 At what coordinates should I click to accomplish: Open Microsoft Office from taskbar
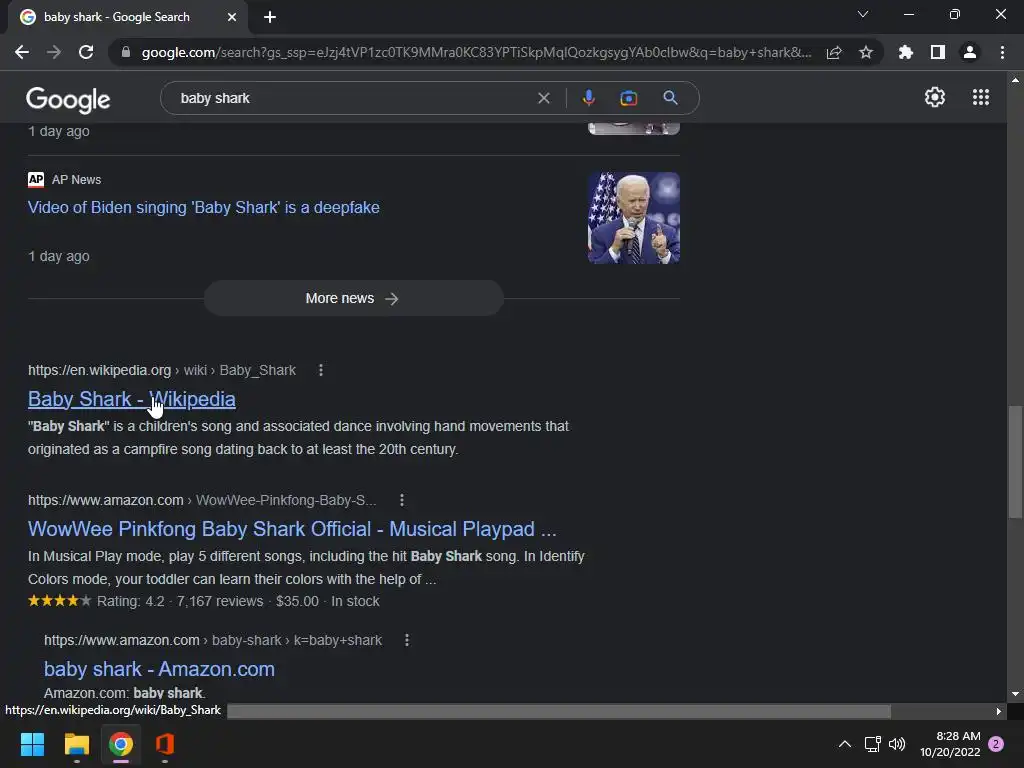point(165,744)
